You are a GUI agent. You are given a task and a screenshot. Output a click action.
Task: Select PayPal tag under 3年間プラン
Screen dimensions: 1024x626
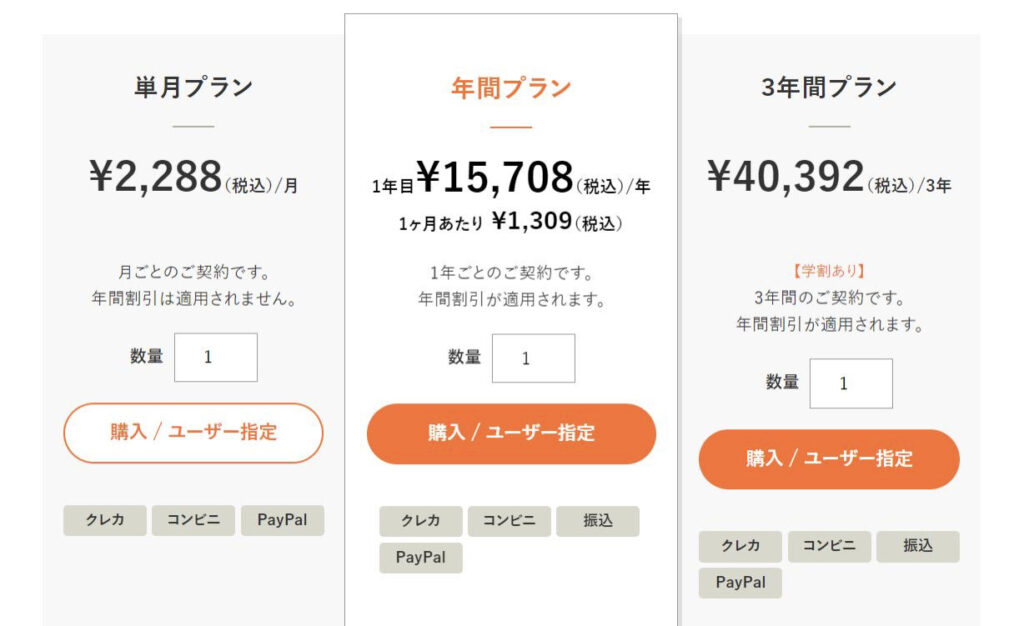coord(740,583)
